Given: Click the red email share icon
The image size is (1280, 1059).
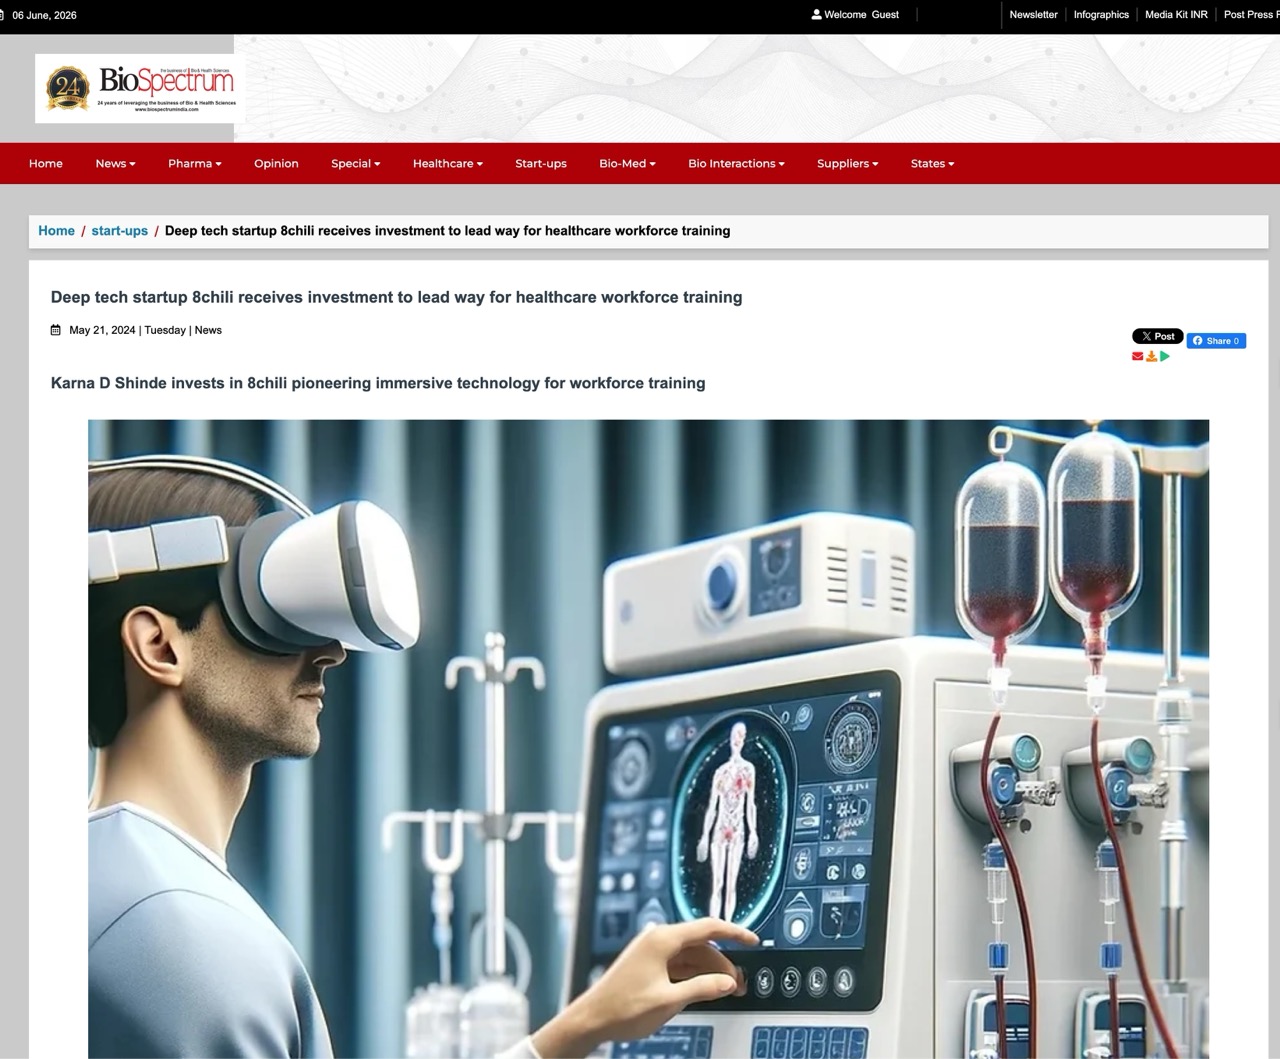Looking at the screenshot, I should point(1137,356).
